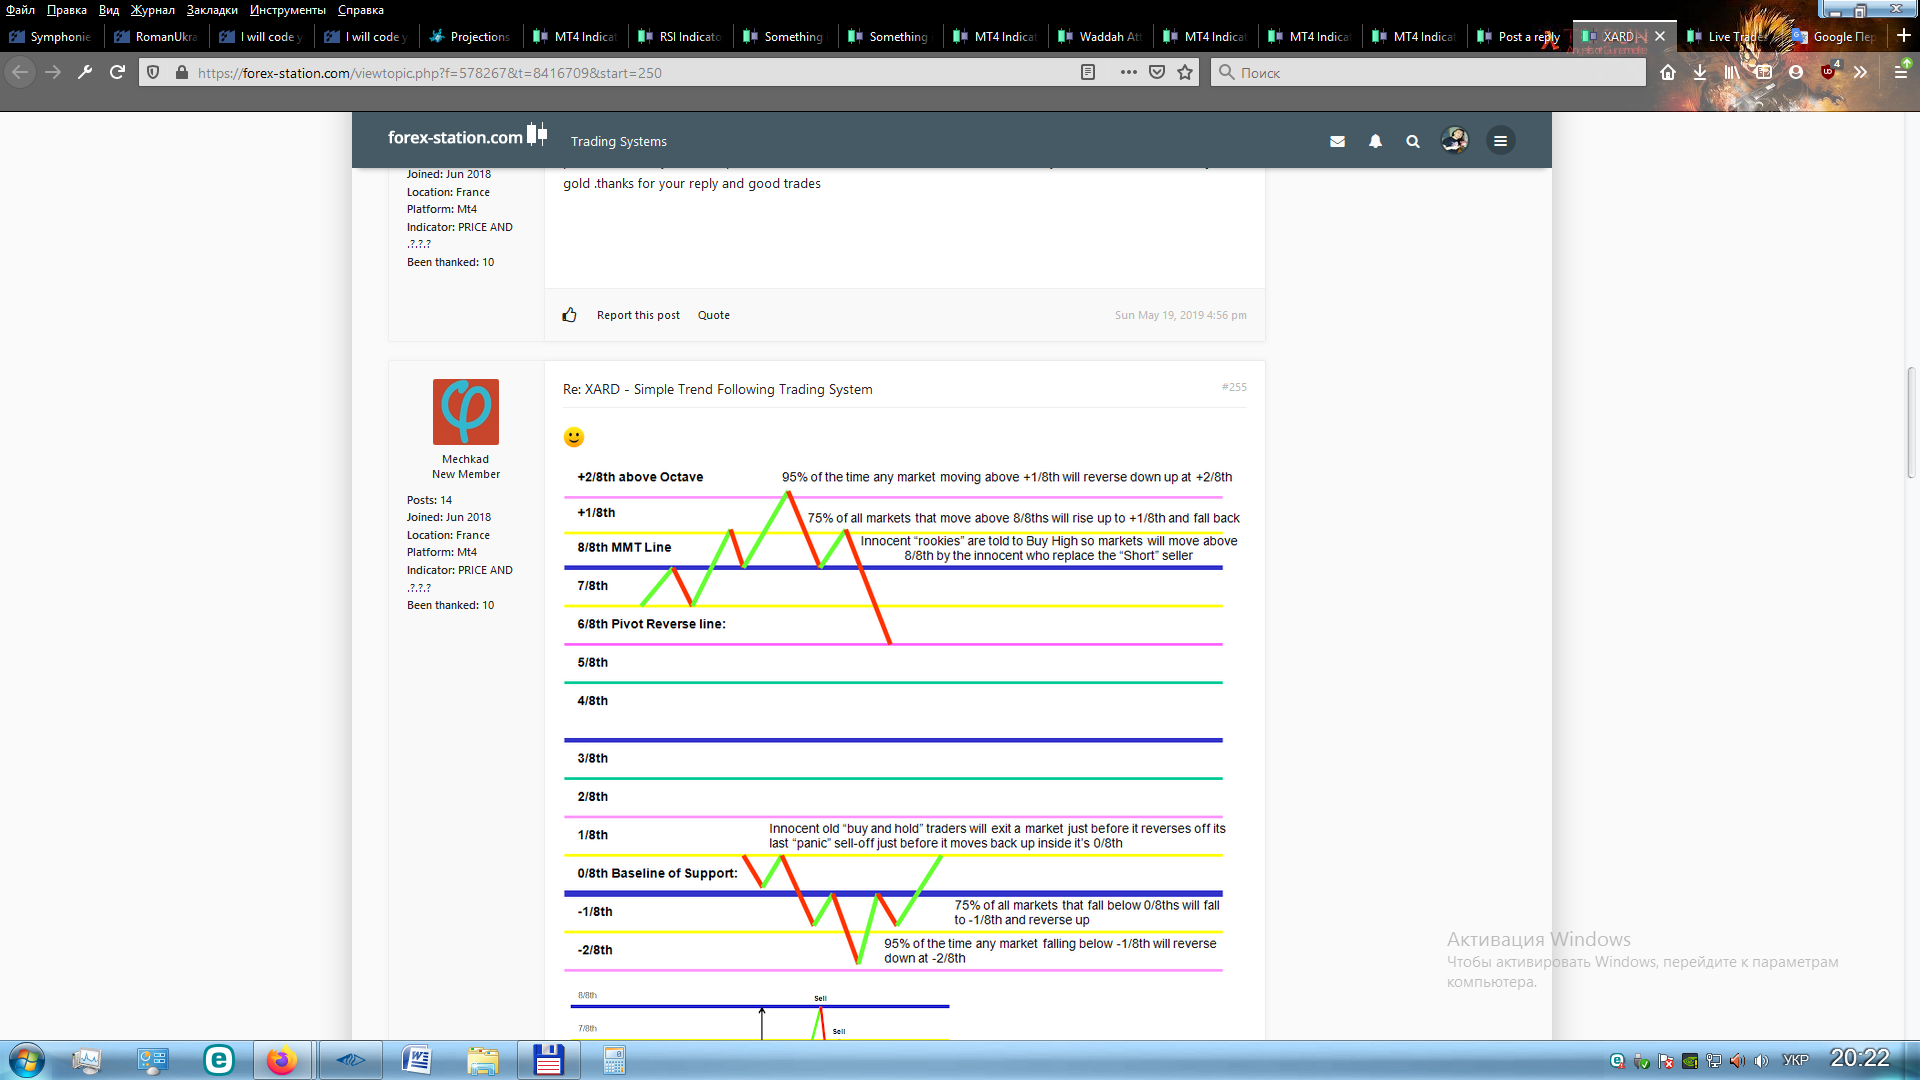The height and width of the screenshot is (1080, 1920).
Task: Reload the current page
Action: click(117, 72)
